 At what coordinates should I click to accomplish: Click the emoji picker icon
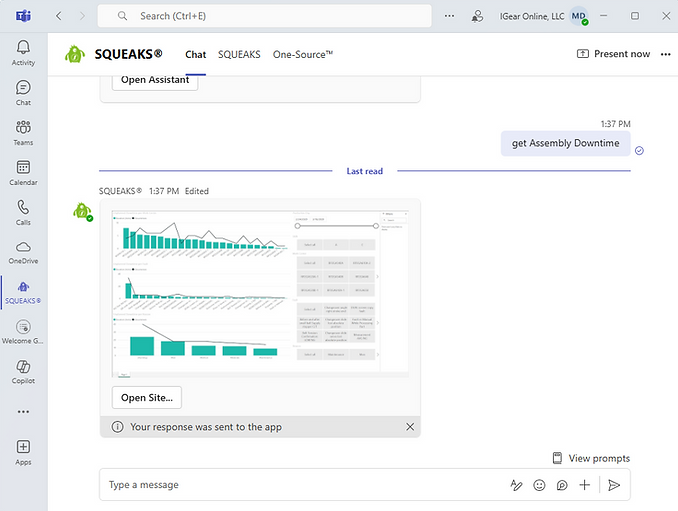click(x=540, y=485)
